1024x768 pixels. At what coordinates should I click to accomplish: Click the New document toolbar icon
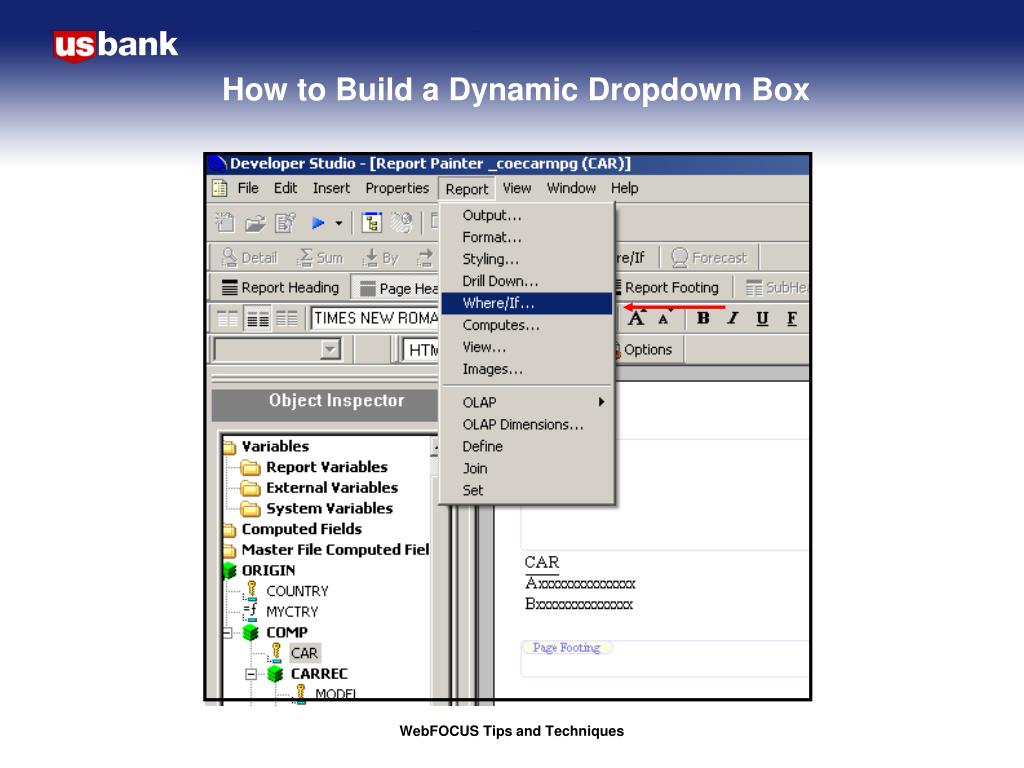(225, 223)
